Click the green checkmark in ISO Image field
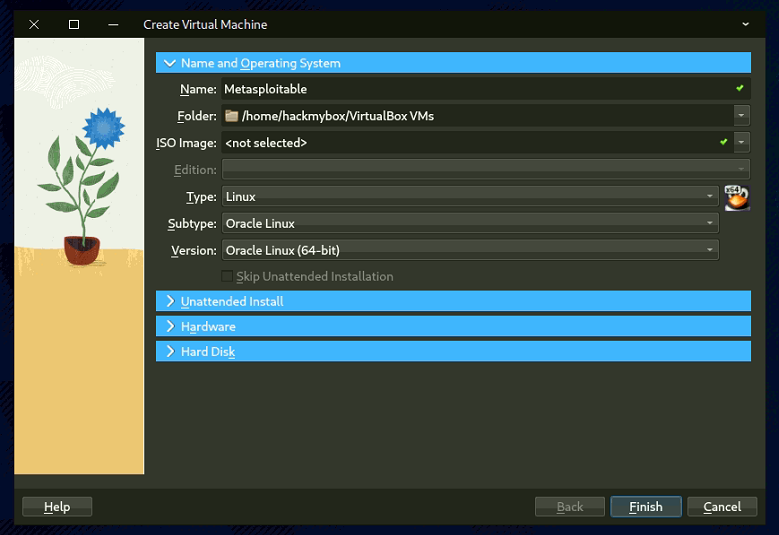 coord(723,143)
